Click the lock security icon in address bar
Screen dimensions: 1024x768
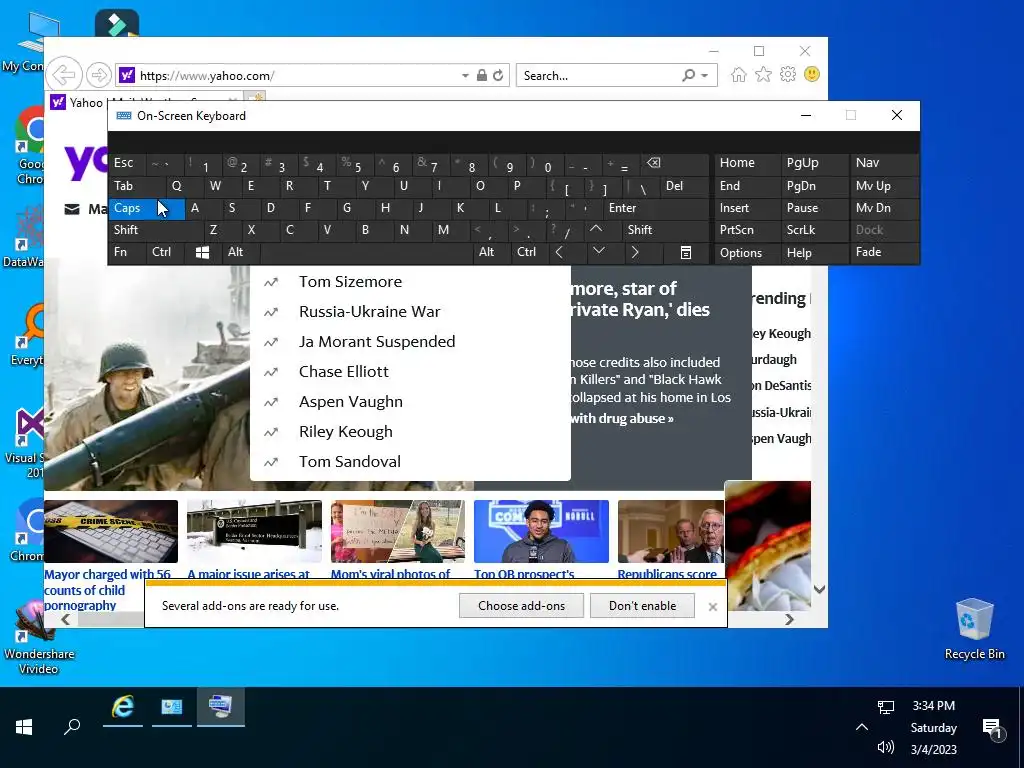[x=481, y=75]
